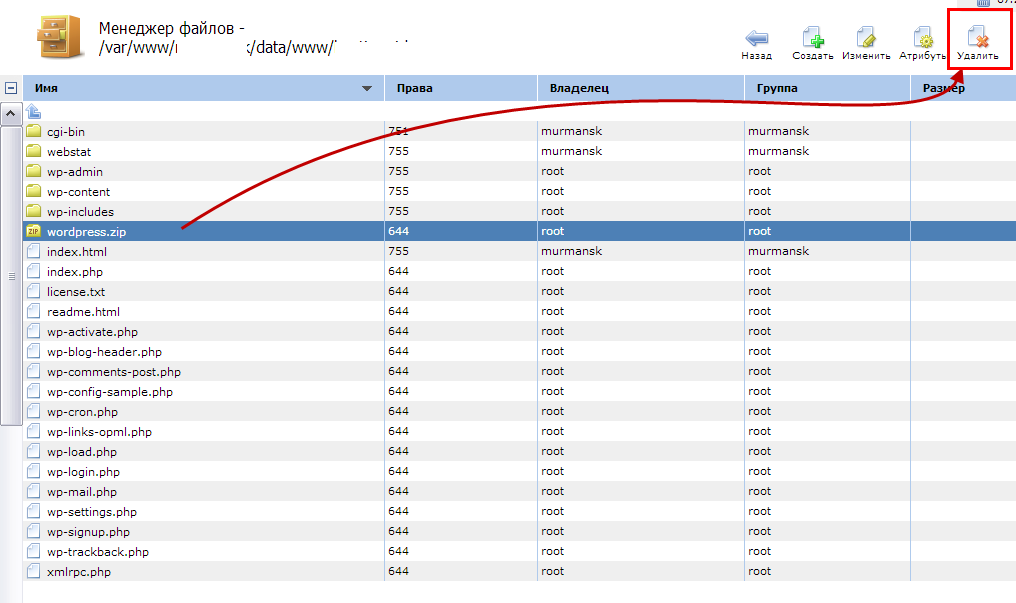This screenshot has height=603, width=1016.
Task: Click the Создать create file icon
Action: pos(813,38)
